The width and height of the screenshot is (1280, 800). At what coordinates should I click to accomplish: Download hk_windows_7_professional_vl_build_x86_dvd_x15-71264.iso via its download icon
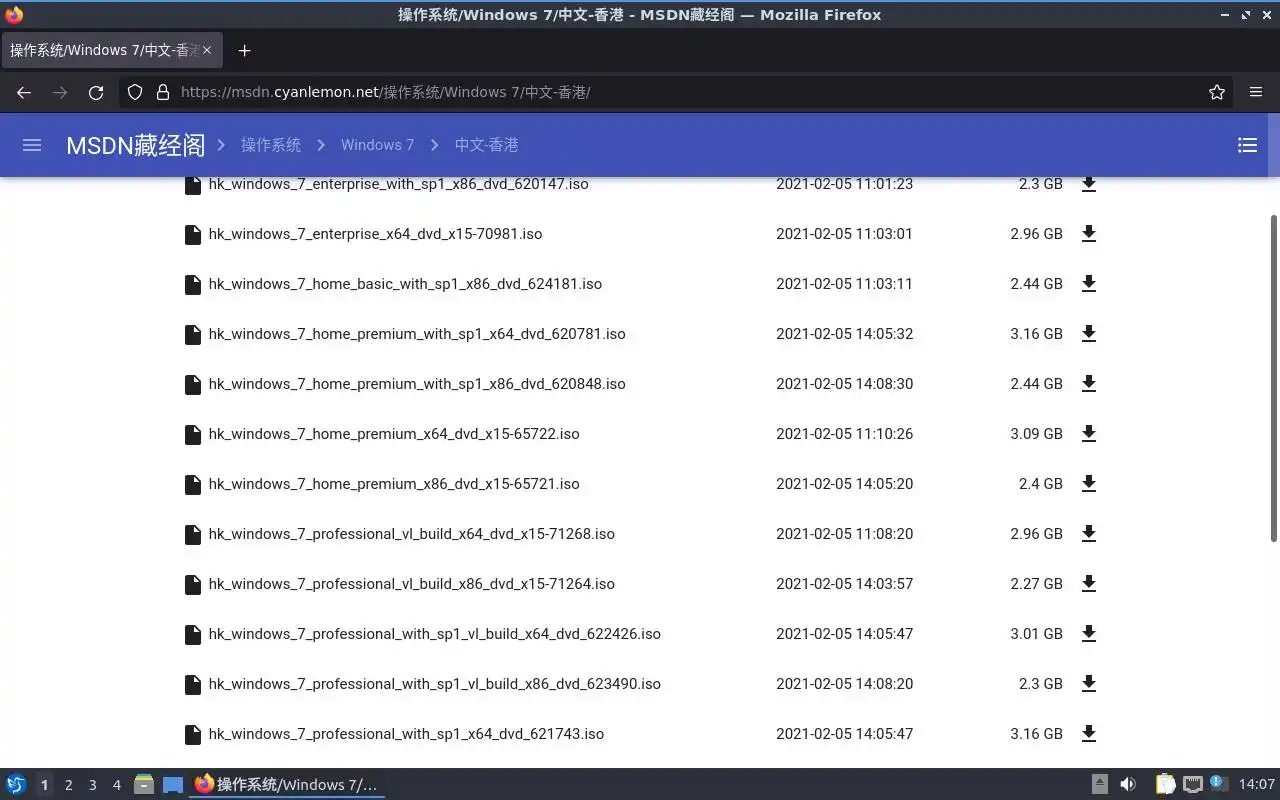click(x=1089, y=584)
